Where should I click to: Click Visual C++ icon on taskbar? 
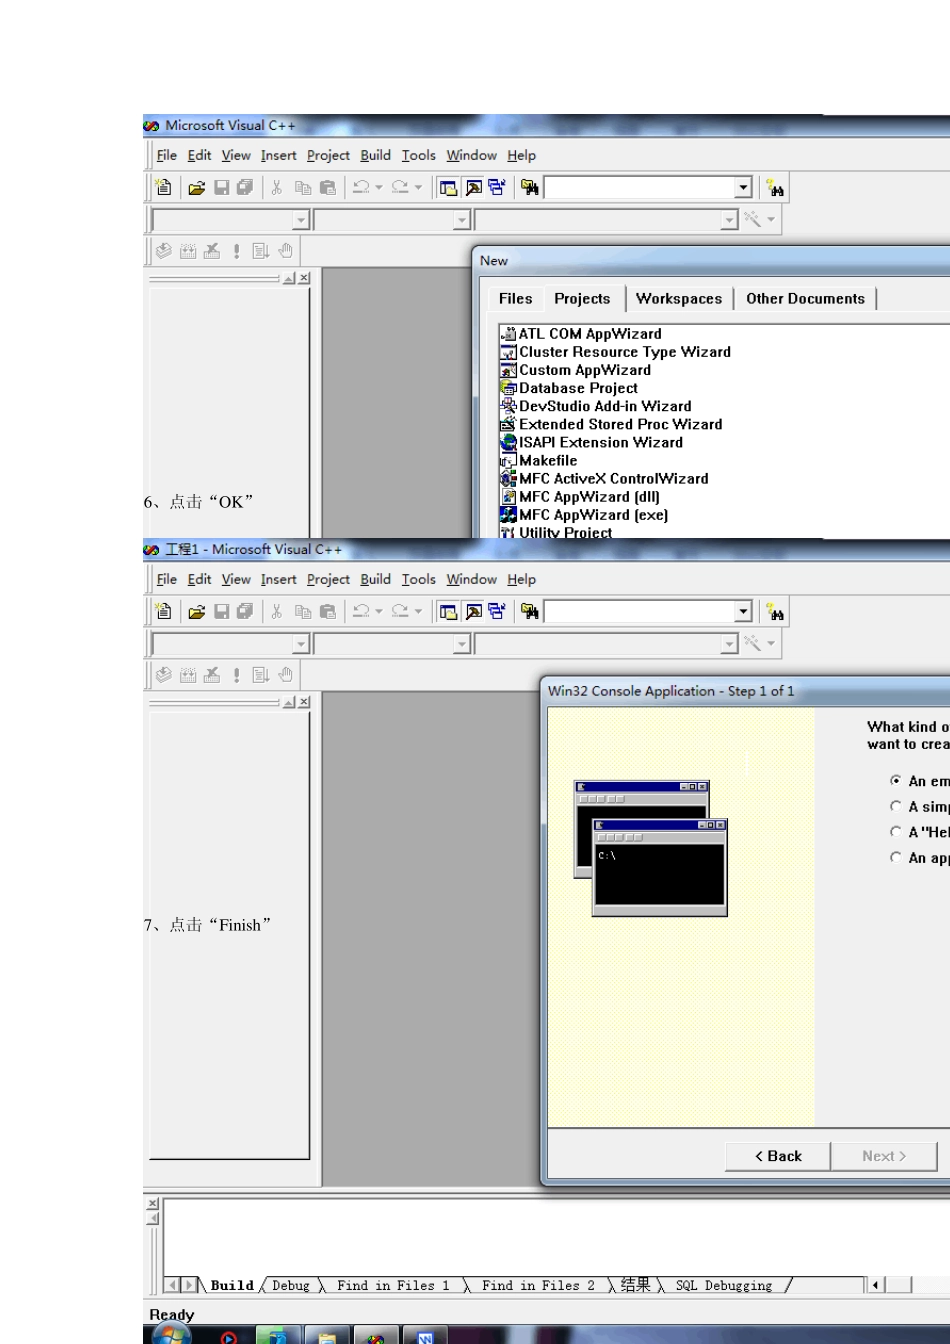tap(376, 1337)
